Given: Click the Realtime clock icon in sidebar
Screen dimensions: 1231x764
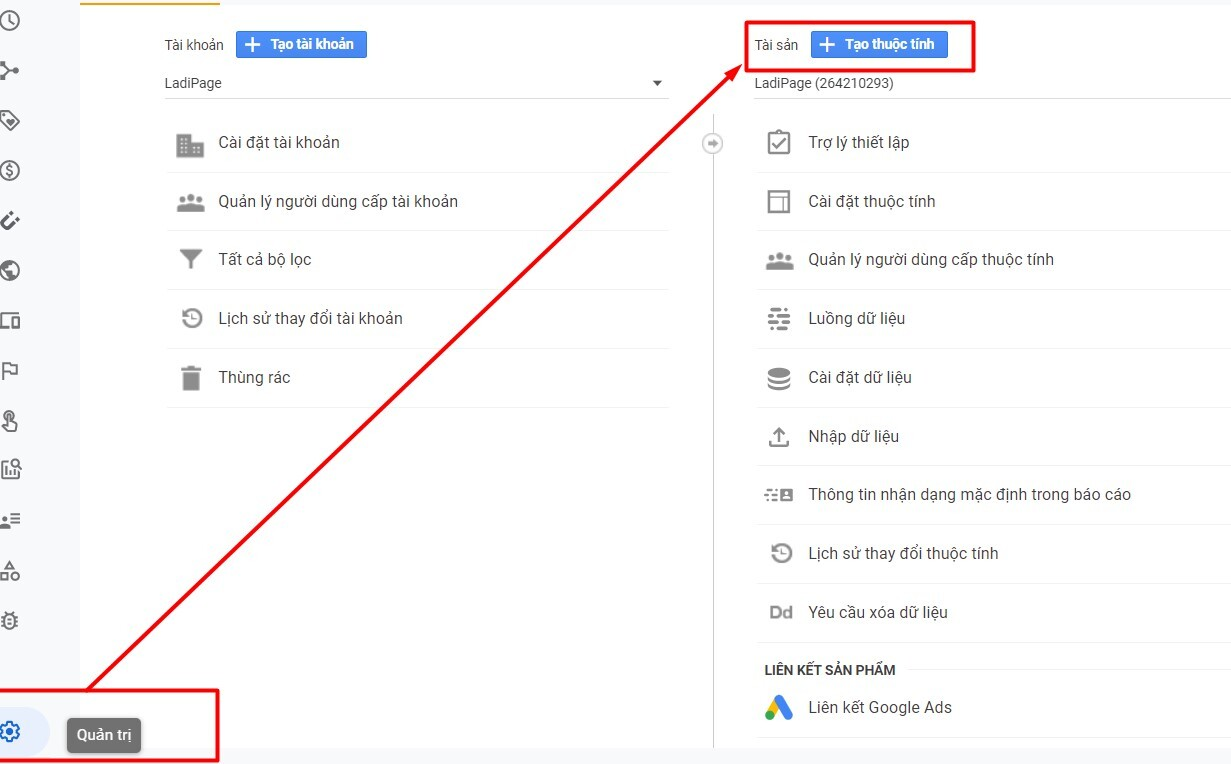Looking at the screenshot, I should (10, 20).
